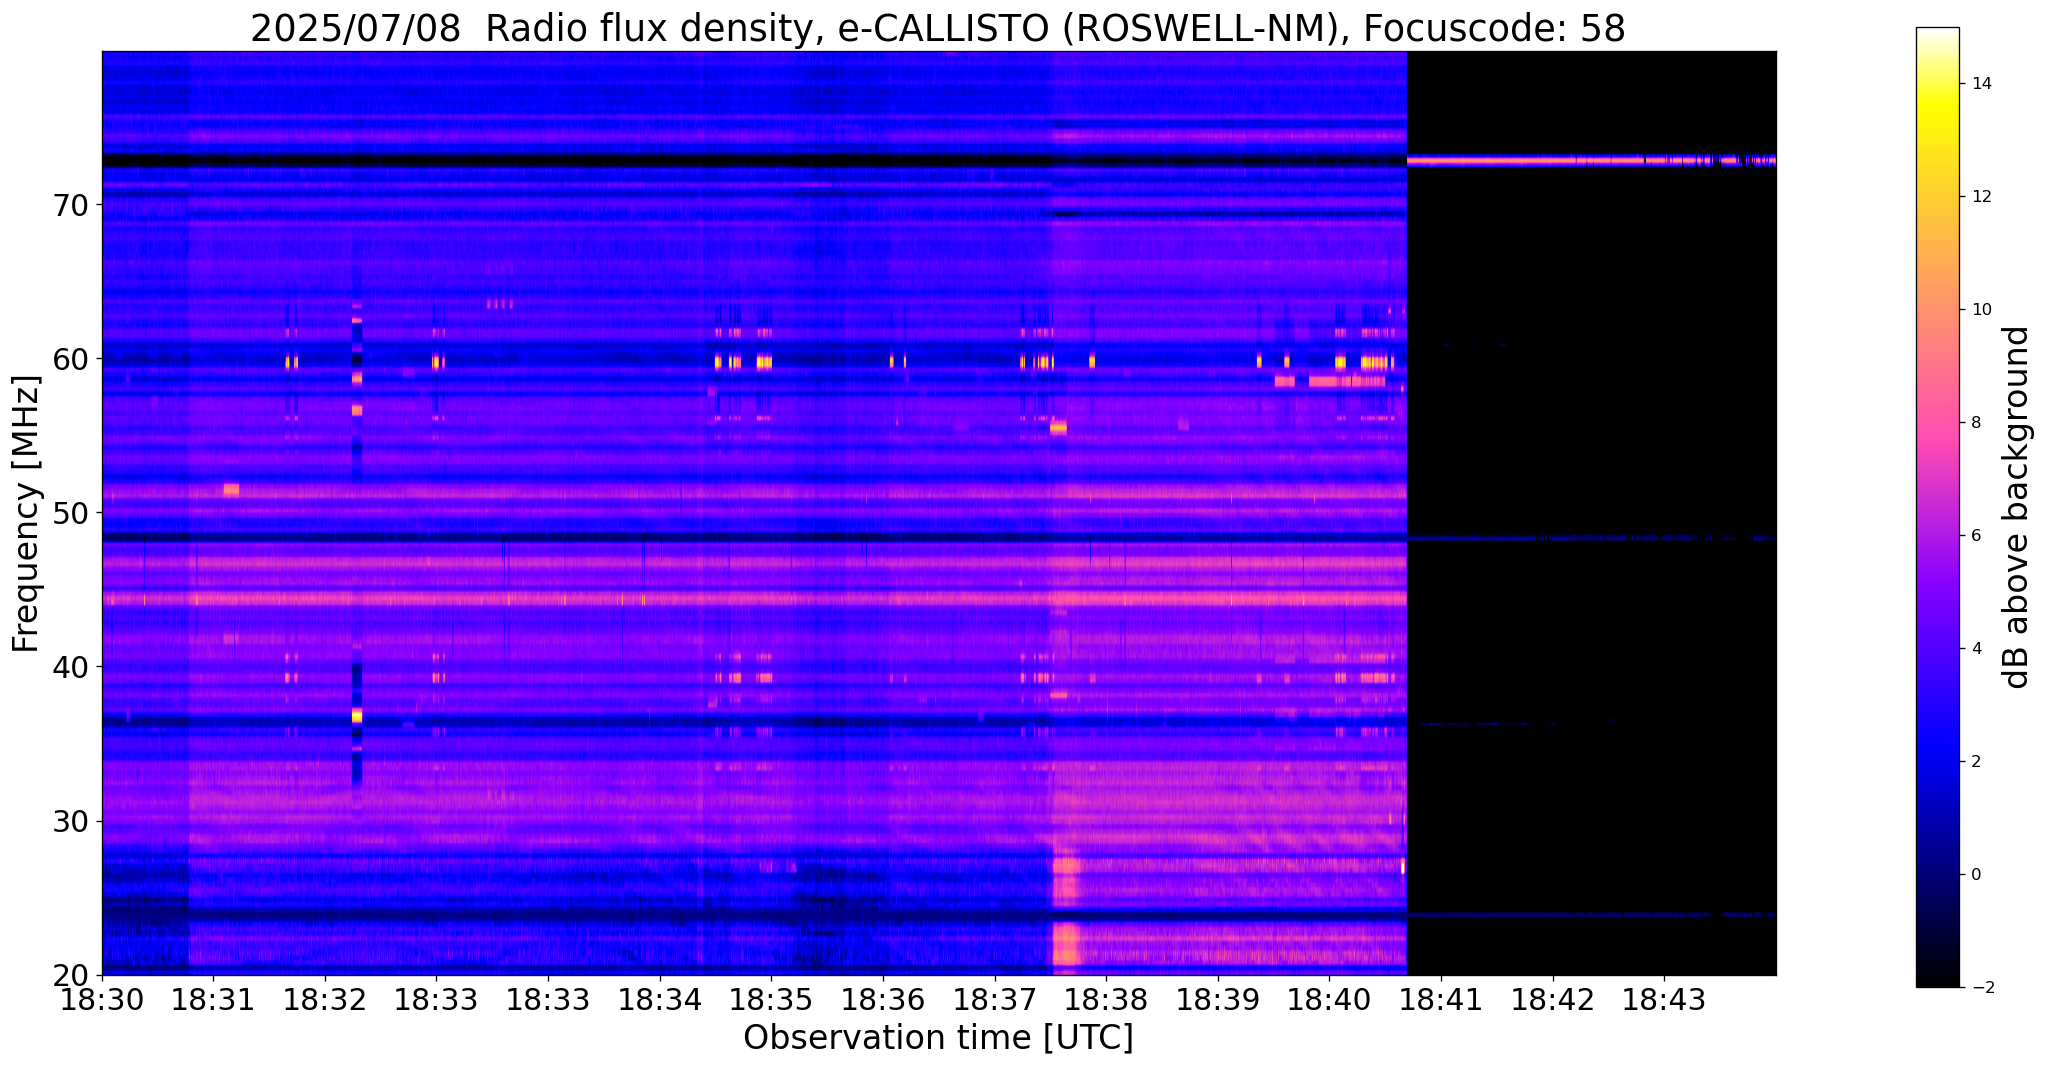Click the colorbar tick labeled 8
2047x1067 pixels.
[x=1975, y=423]
